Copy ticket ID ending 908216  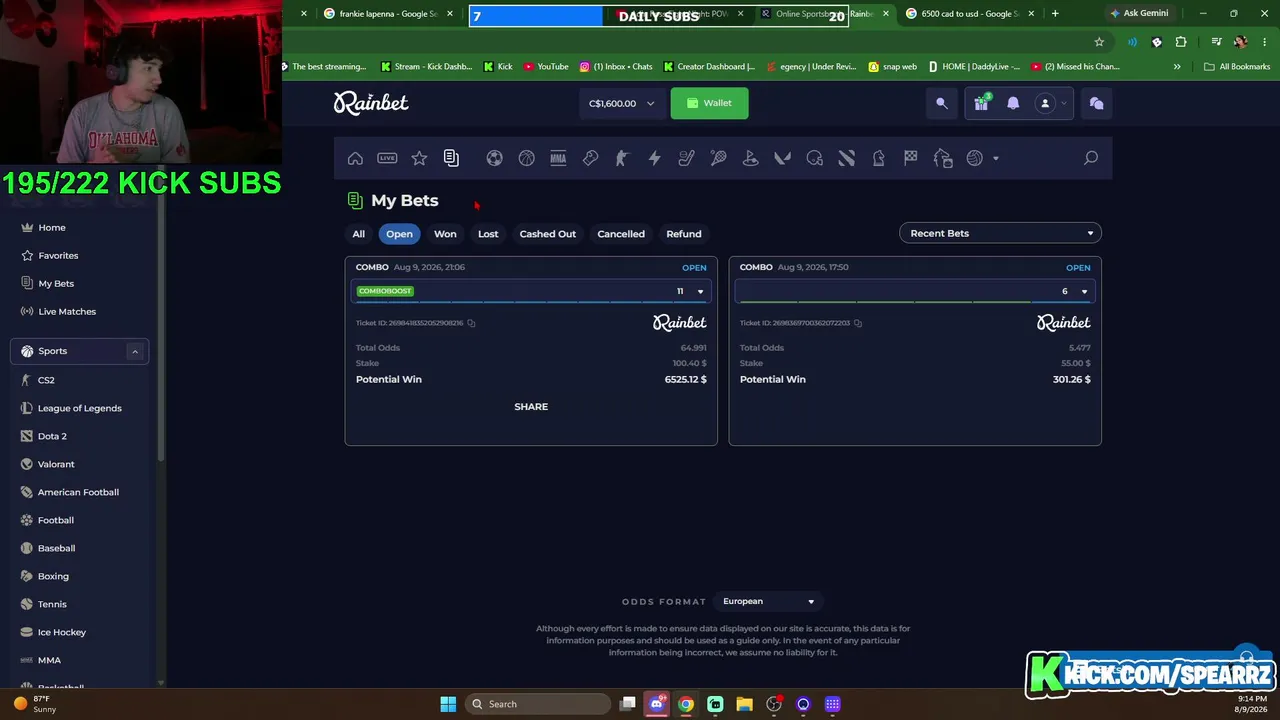tap(471, 323)
